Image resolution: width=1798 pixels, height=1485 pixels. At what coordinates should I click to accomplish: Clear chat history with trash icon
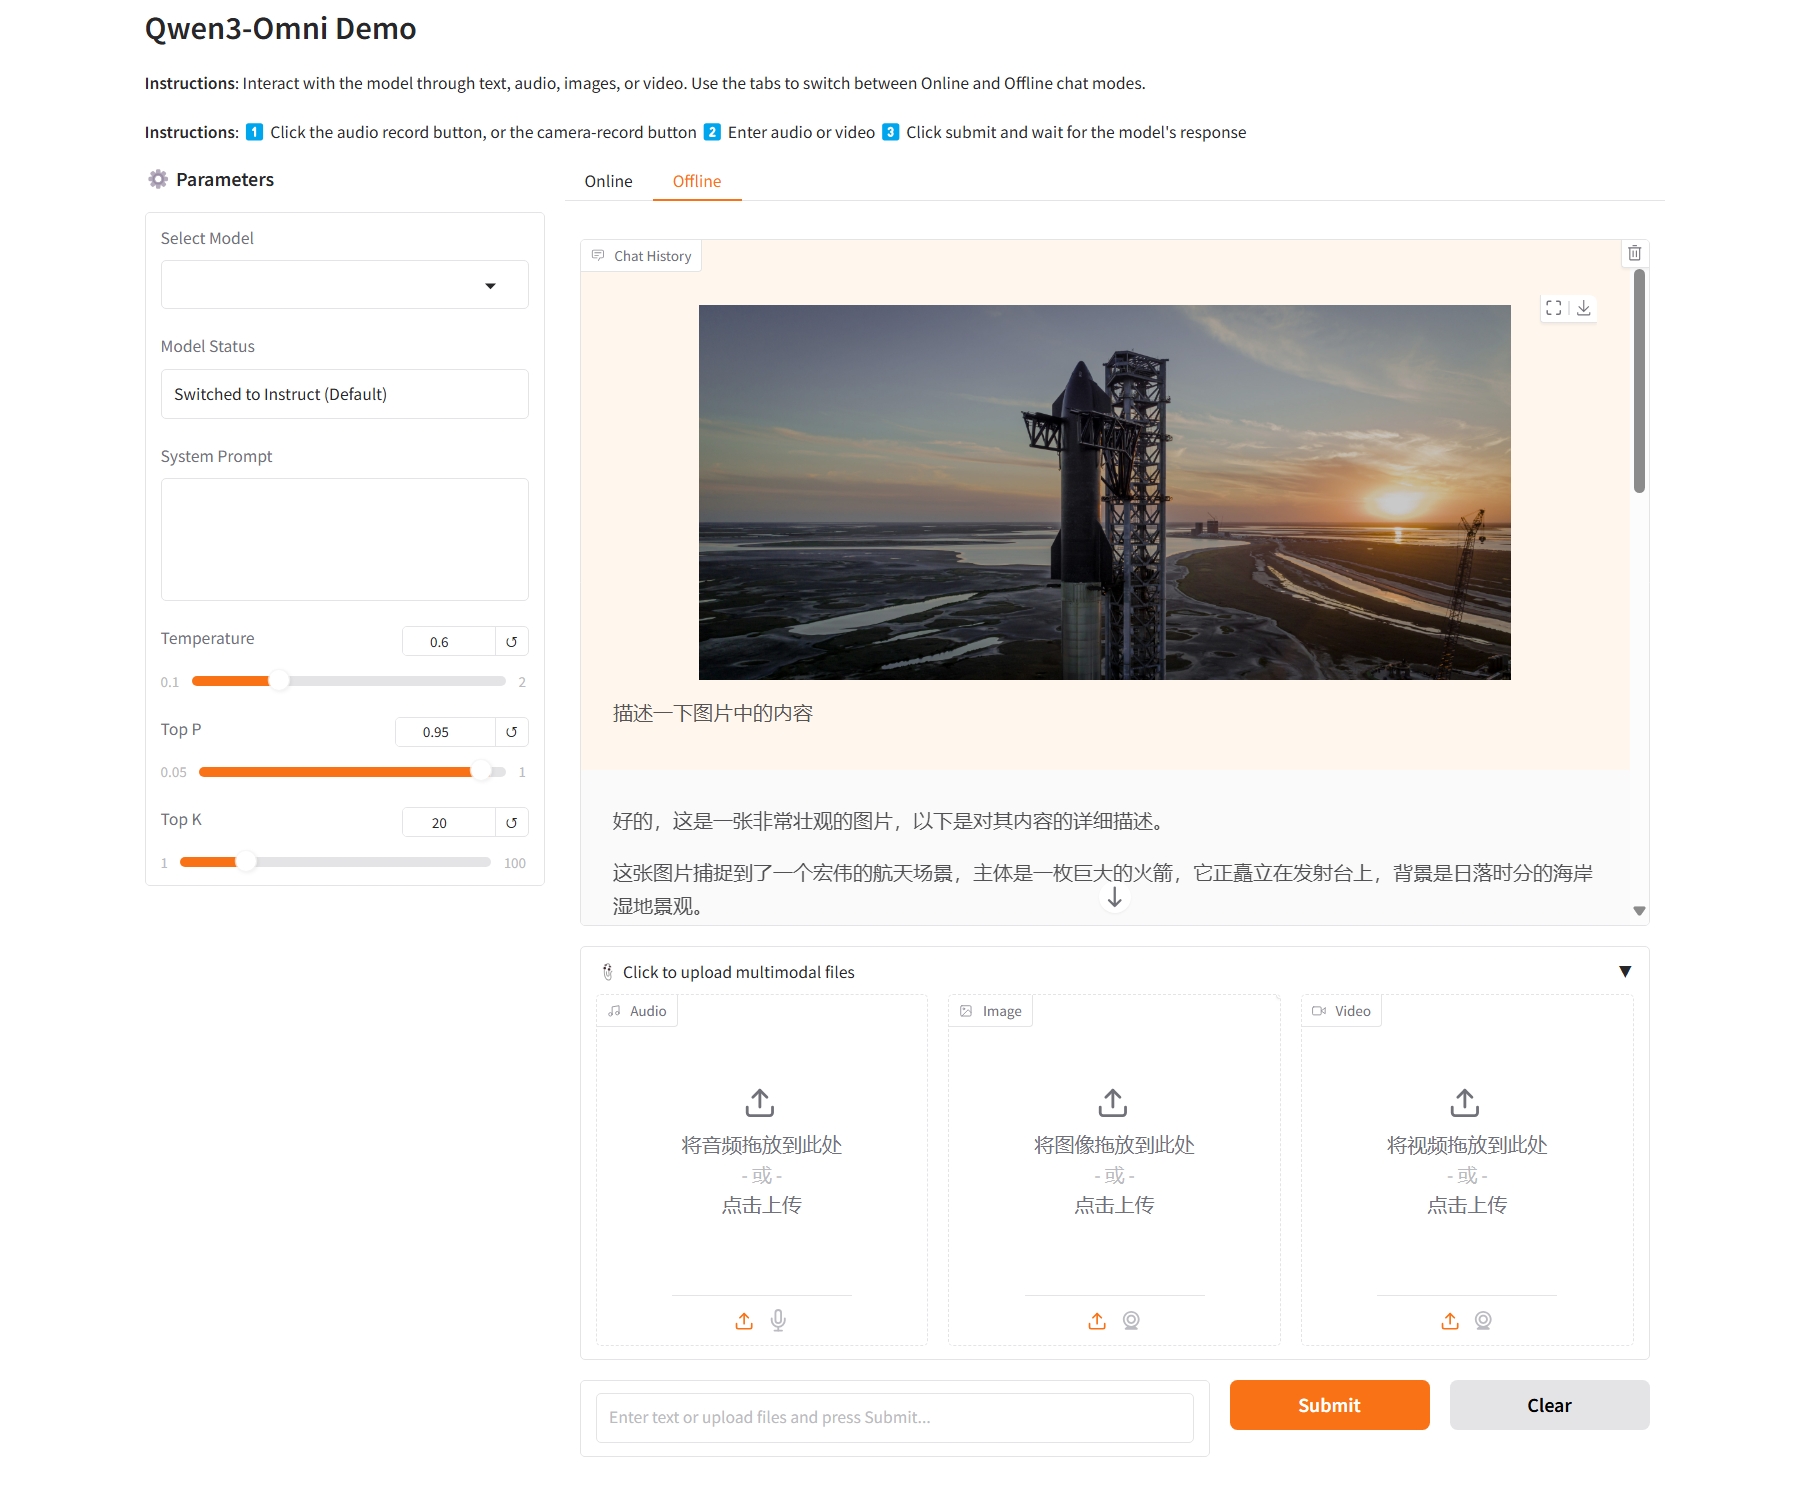[x=1634, y=254]
